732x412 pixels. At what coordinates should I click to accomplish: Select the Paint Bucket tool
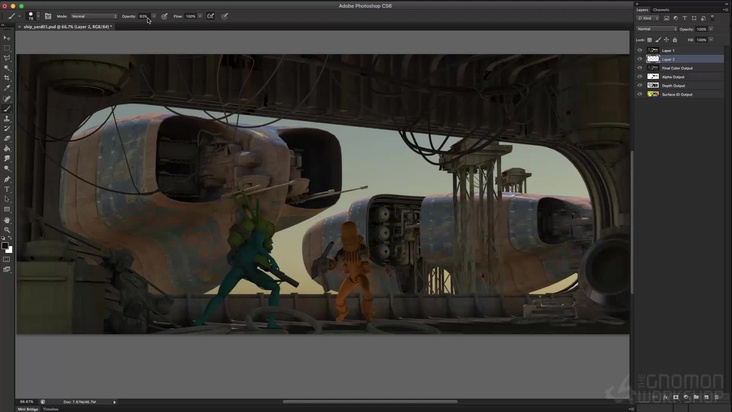(7, 149)
